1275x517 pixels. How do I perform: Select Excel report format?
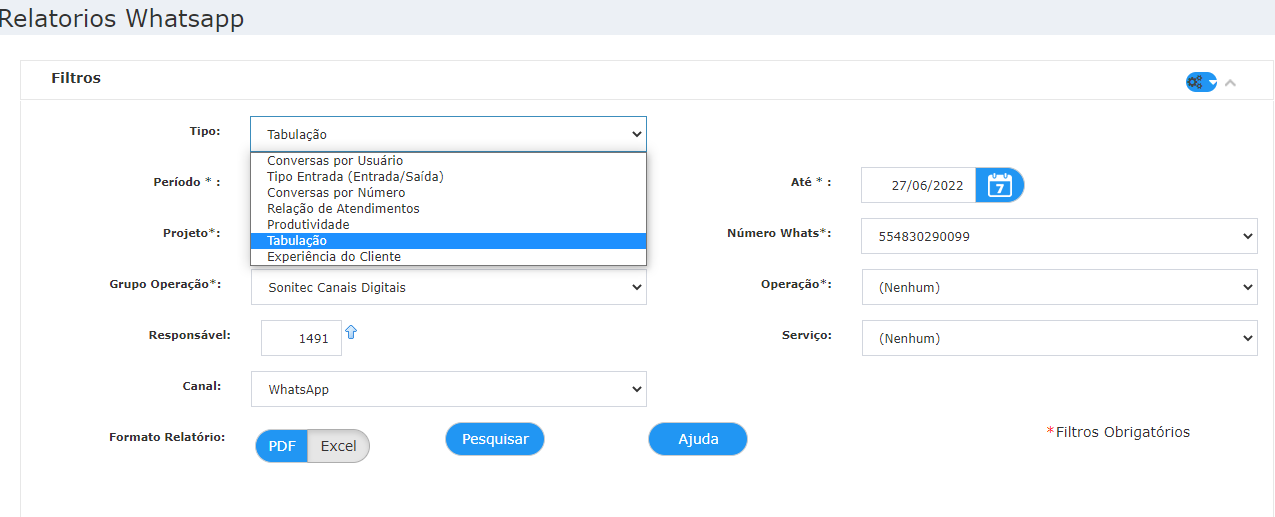338,446
